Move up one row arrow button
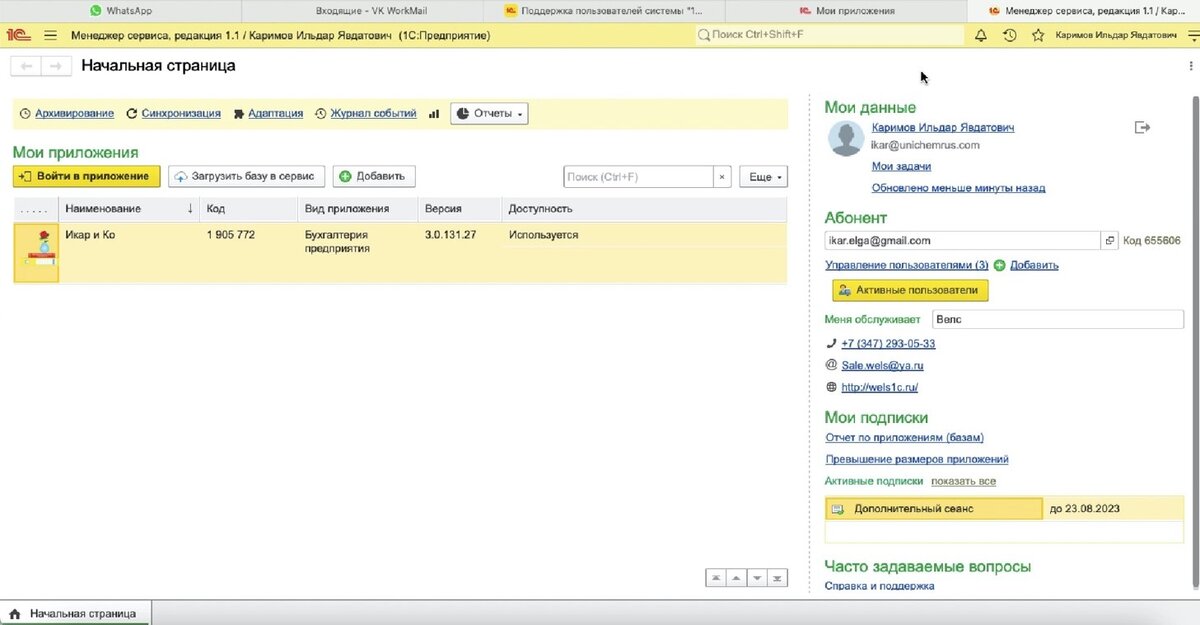Image resolution: width=1200 pixels, height=625 pixels. [736, 578]
